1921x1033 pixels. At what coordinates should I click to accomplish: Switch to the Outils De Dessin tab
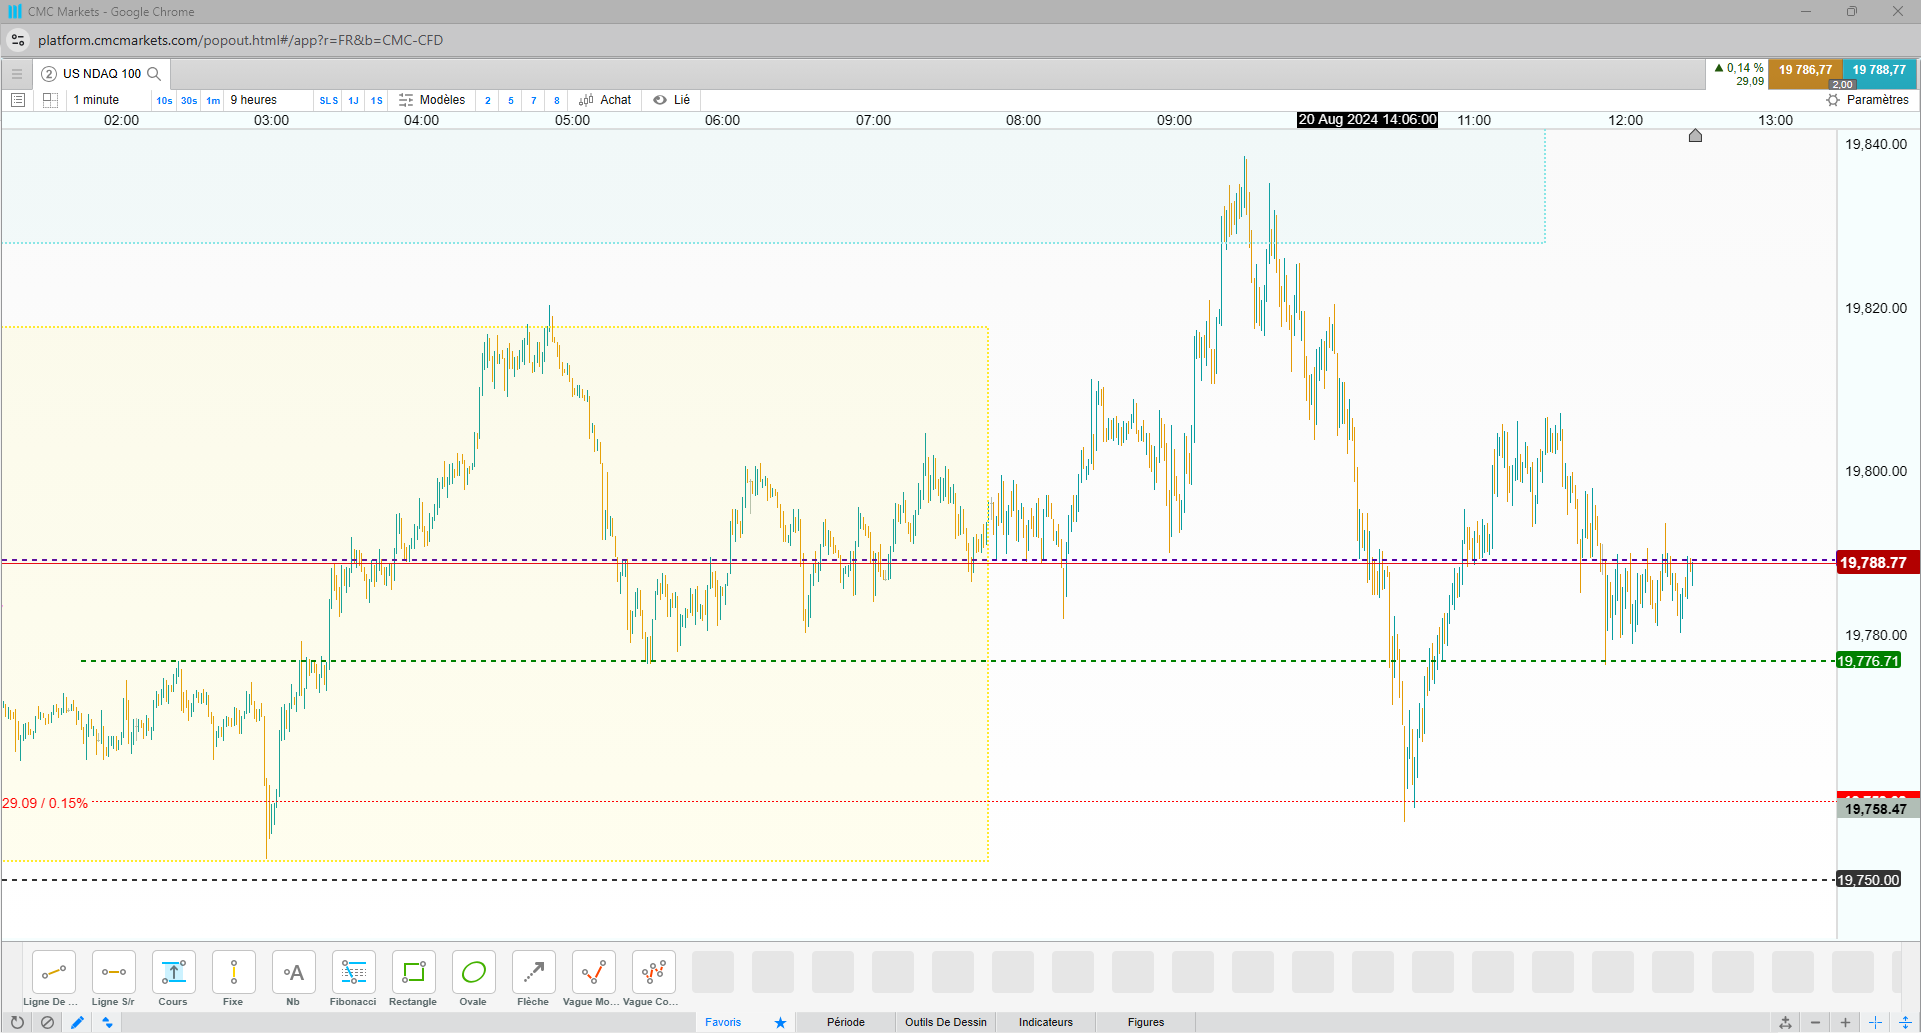tap(946, 1022)
